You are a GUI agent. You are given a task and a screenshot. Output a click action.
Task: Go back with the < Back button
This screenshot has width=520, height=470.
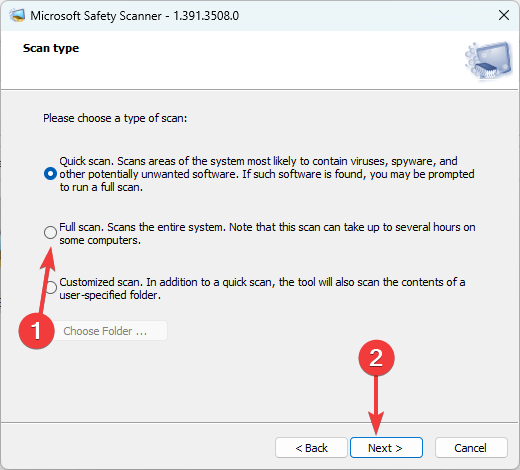(x=311, y=448)
